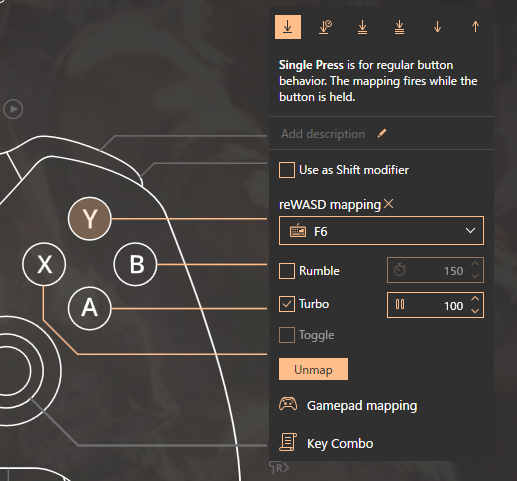
Task: Select the Long Press activator icon
Action: [325, 27]
